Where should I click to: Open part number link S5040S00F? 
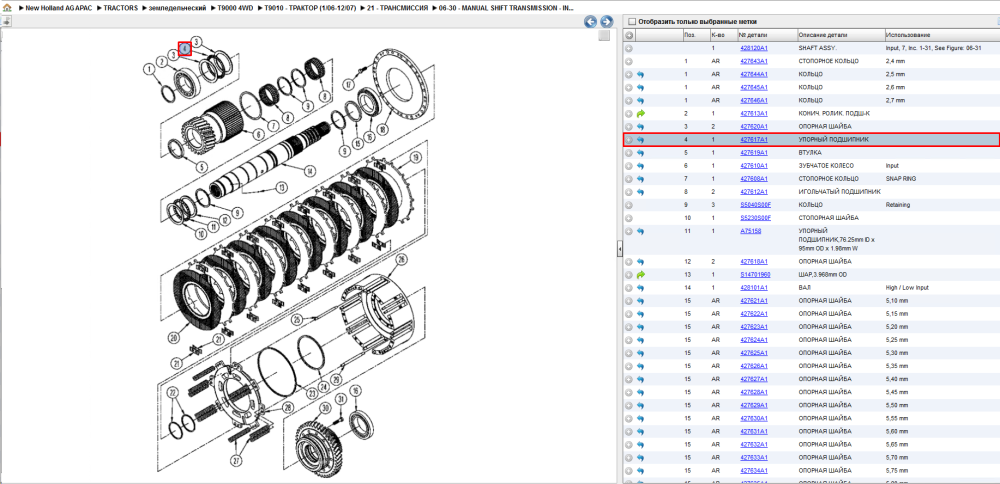click(756, 205)
